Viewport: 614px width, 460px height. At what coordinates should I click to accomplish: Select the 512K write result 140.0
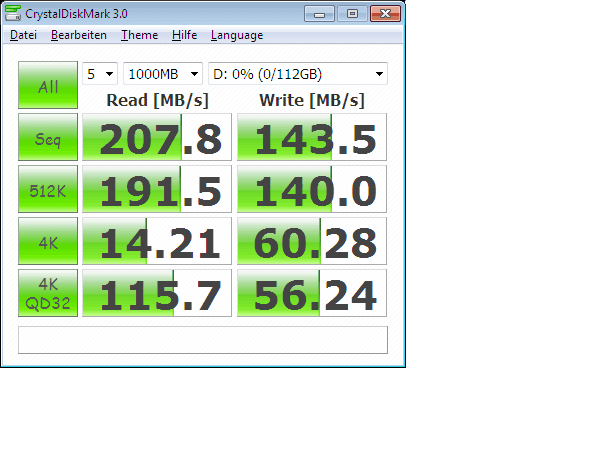[312, 189]
